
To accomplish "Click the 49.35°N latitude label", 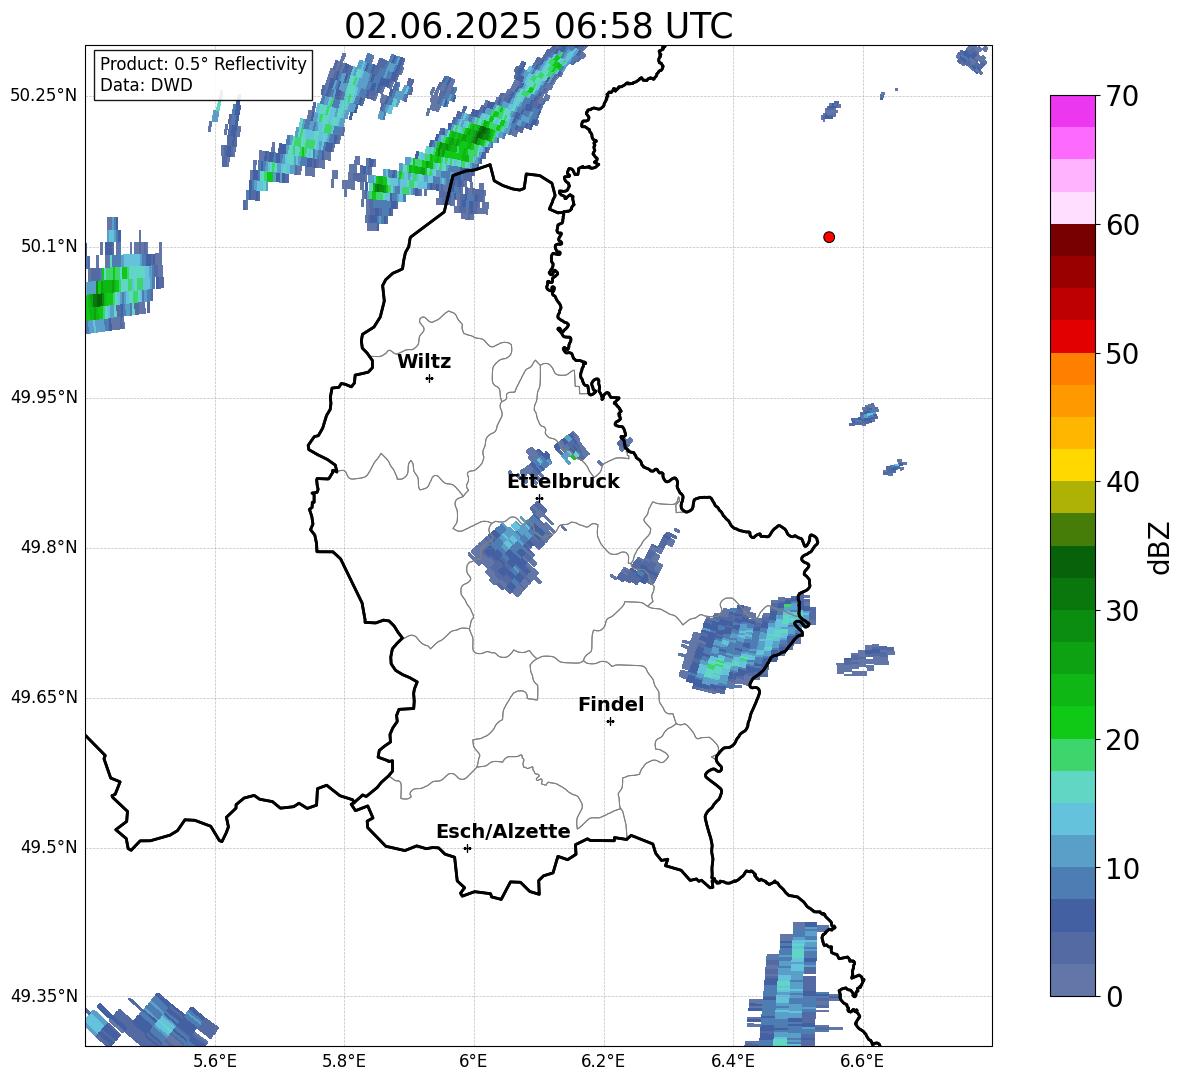I will (x=44, y=996).
